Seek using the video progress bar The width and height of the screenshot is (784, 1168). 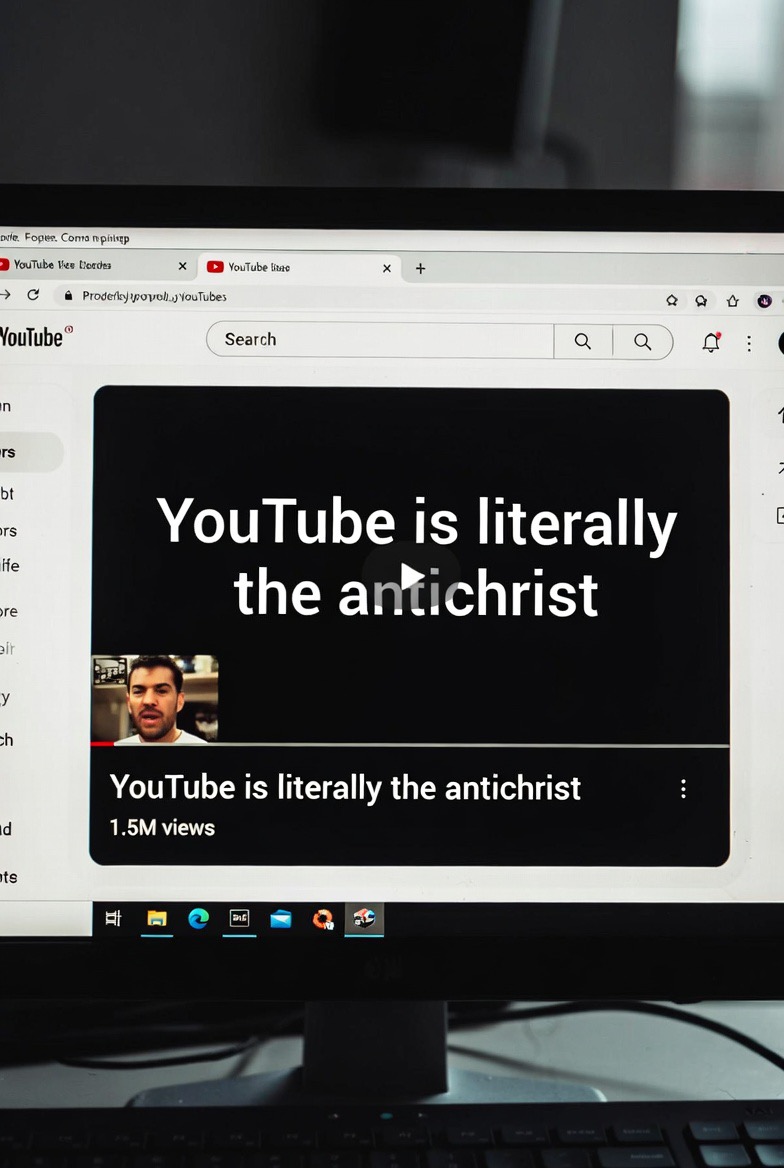409,744
